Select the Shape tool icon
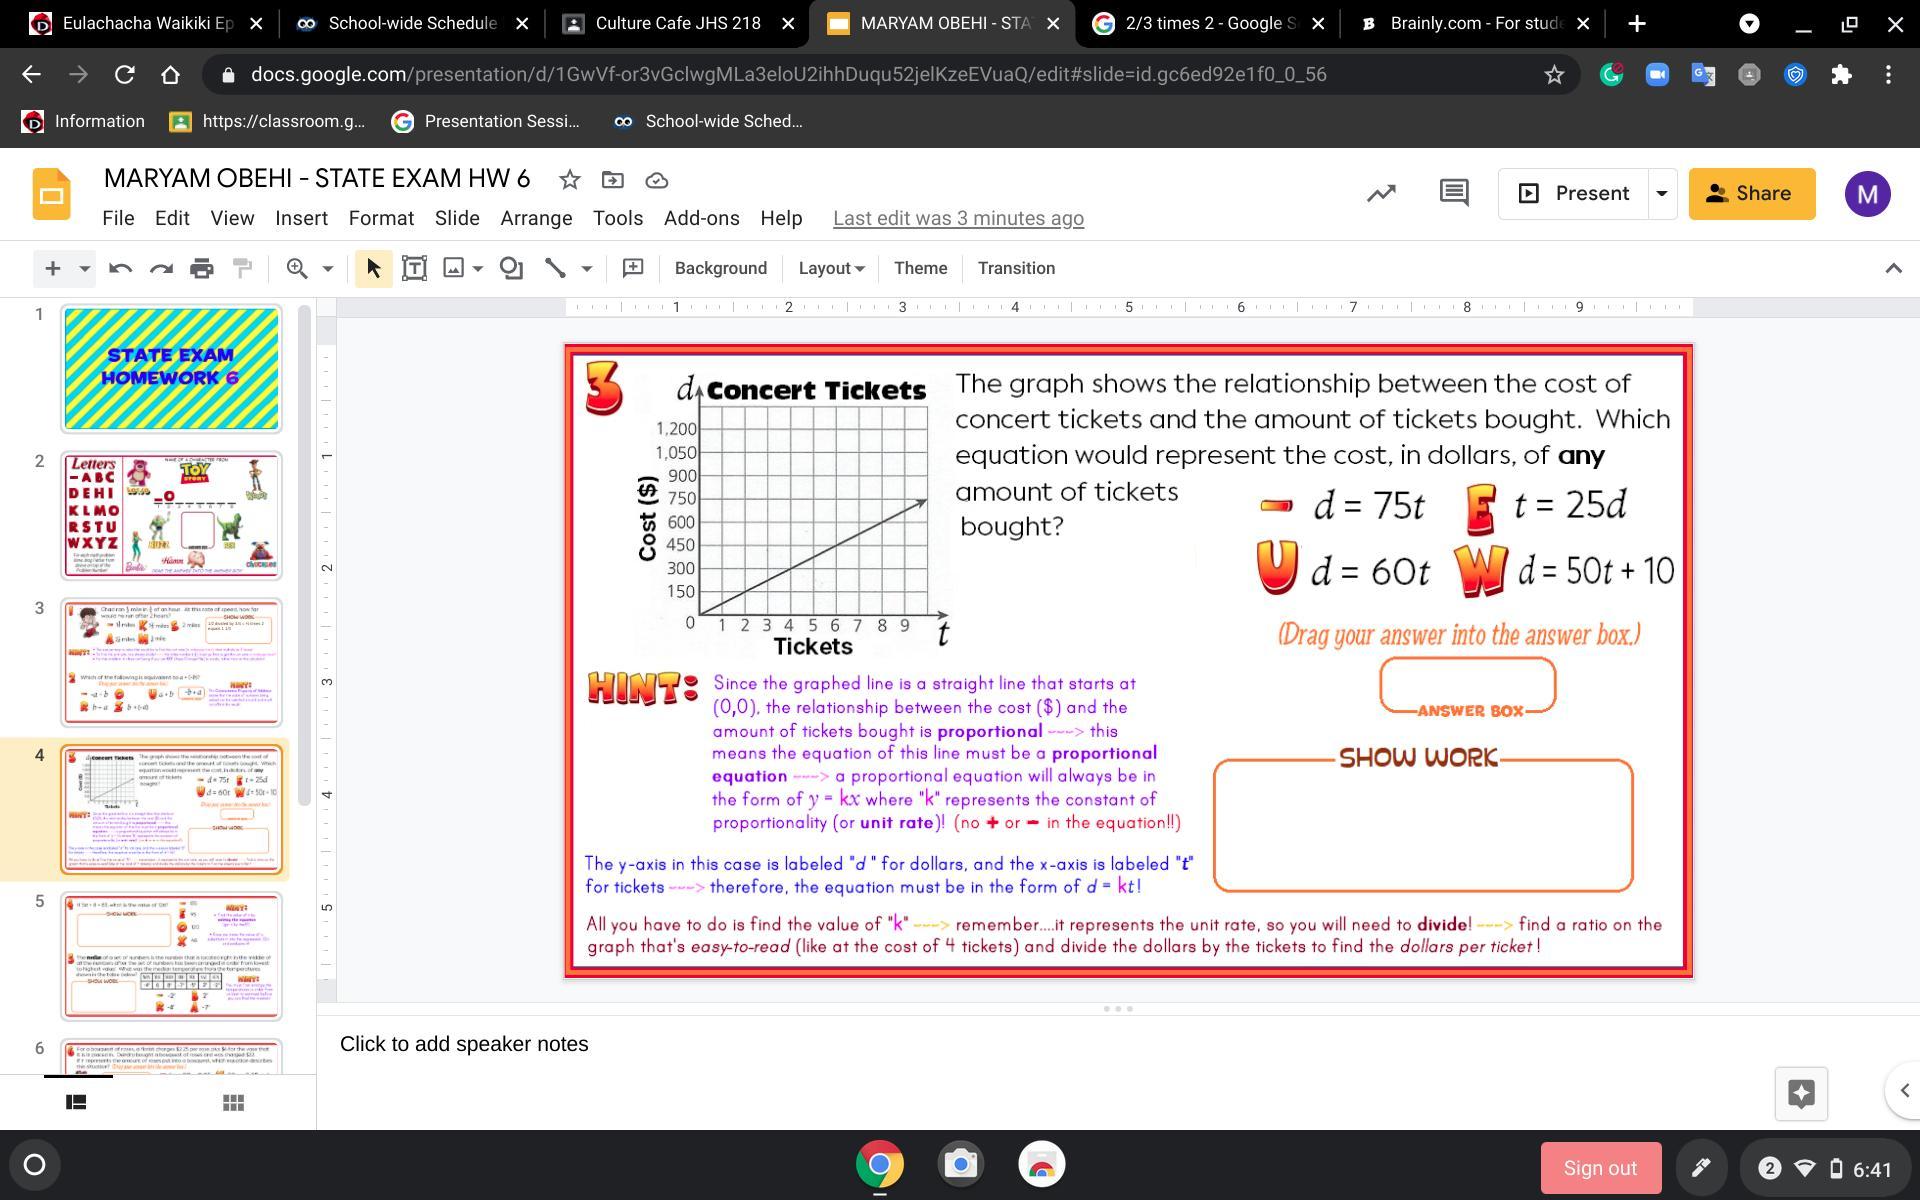Viewport: 1920px width, 1200px height. (x=511, y=268)
